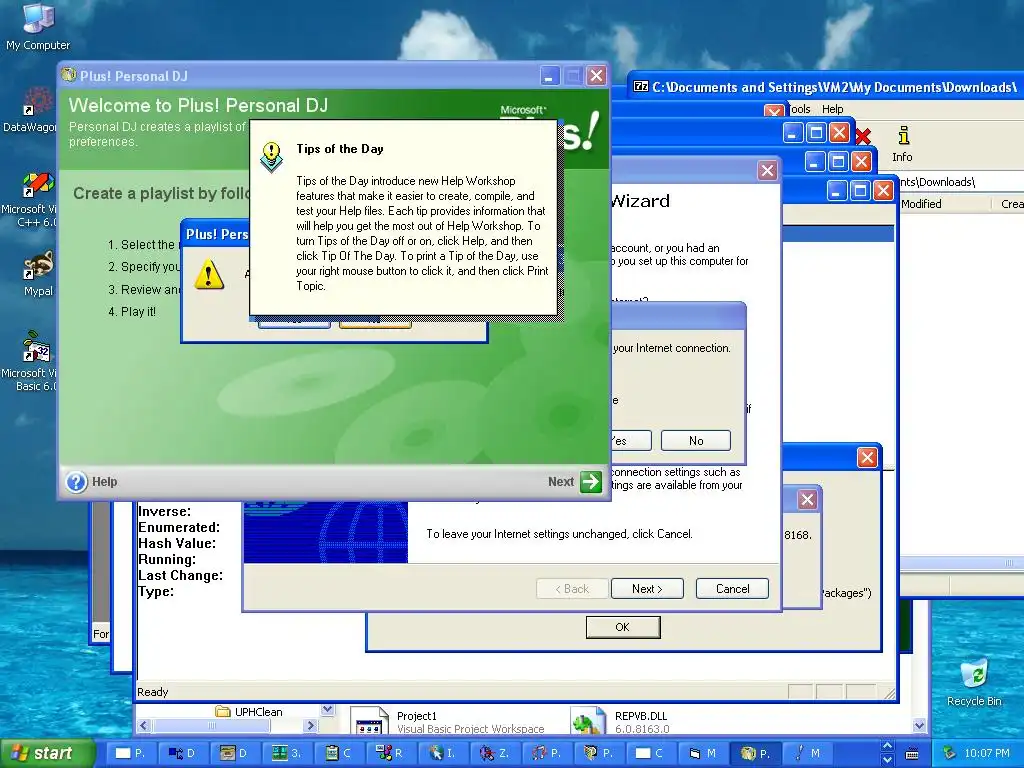Click the Plus! Personal DJ title bar icon

click(x=69, y=75)
